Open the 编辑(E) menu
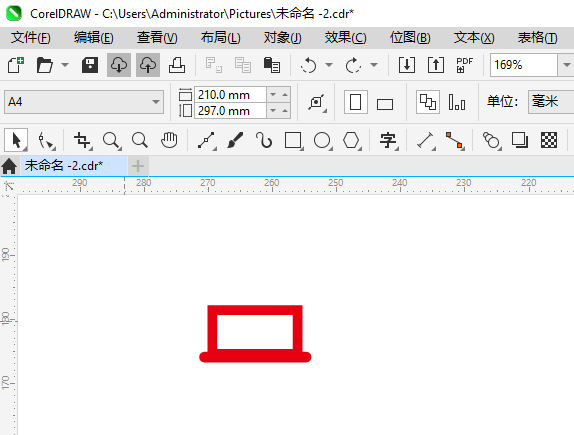The image size is (574, 435). tap(94, 38)
